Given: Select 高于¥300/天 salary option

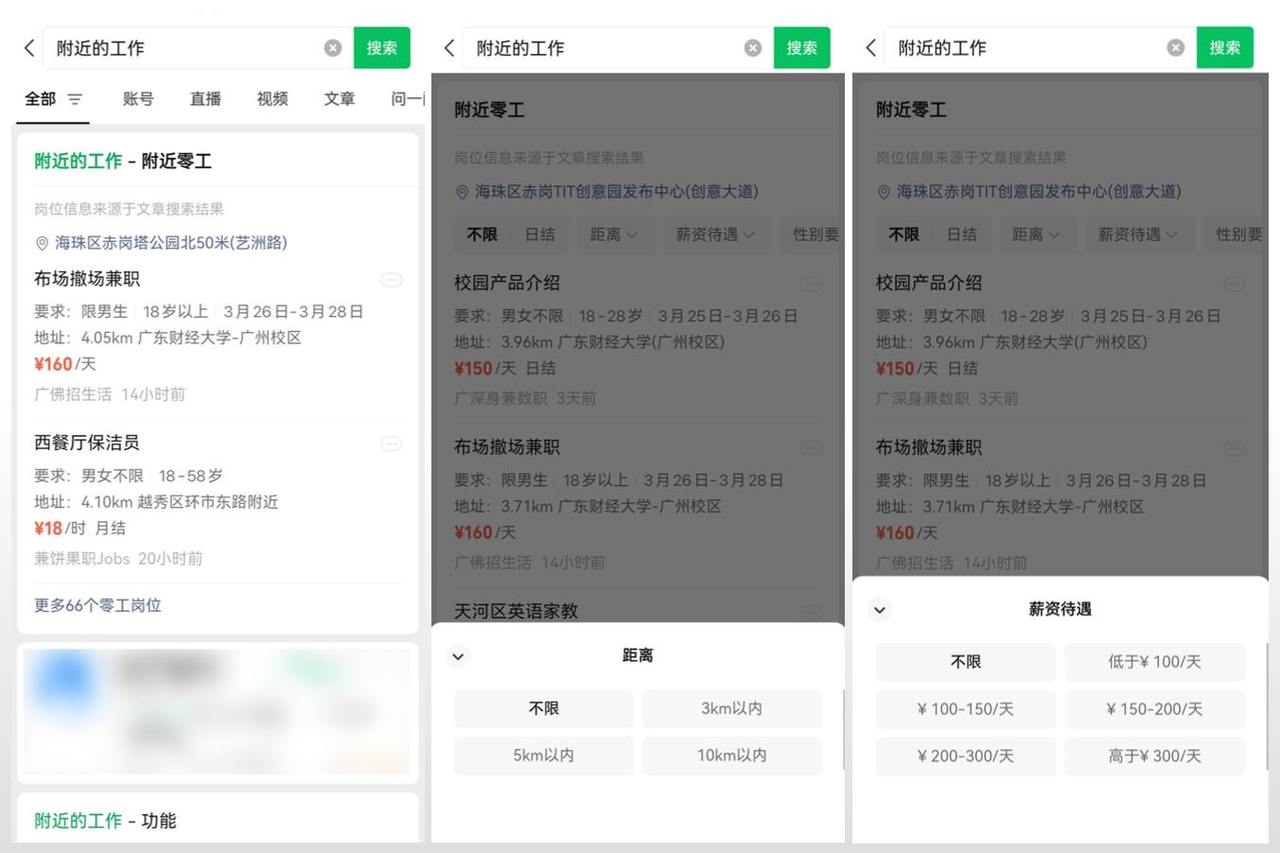Looking at the screenshot, I should (1155, 756).
